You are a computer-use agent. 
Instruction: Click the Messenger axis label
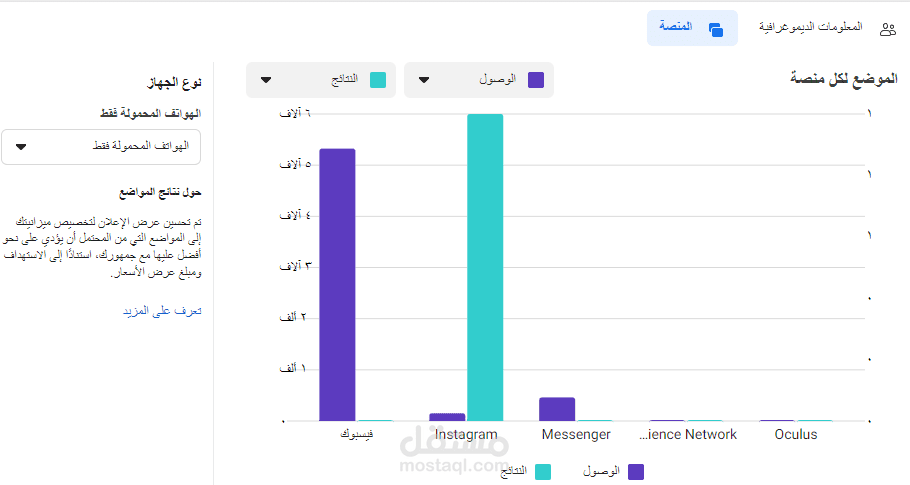pyautogui.click(x=576, y=434)
